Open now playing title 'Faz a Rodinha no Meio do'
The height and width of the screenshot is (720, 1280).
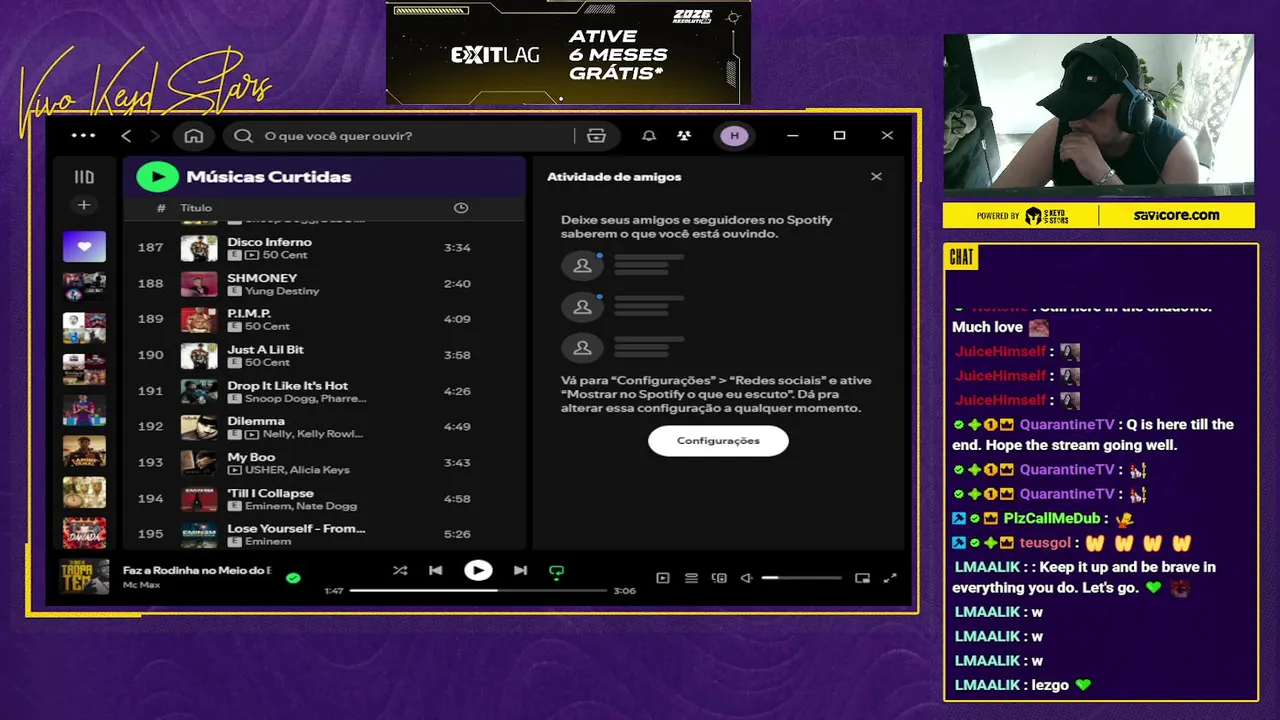pyautogui.click(x=197, y=570)
